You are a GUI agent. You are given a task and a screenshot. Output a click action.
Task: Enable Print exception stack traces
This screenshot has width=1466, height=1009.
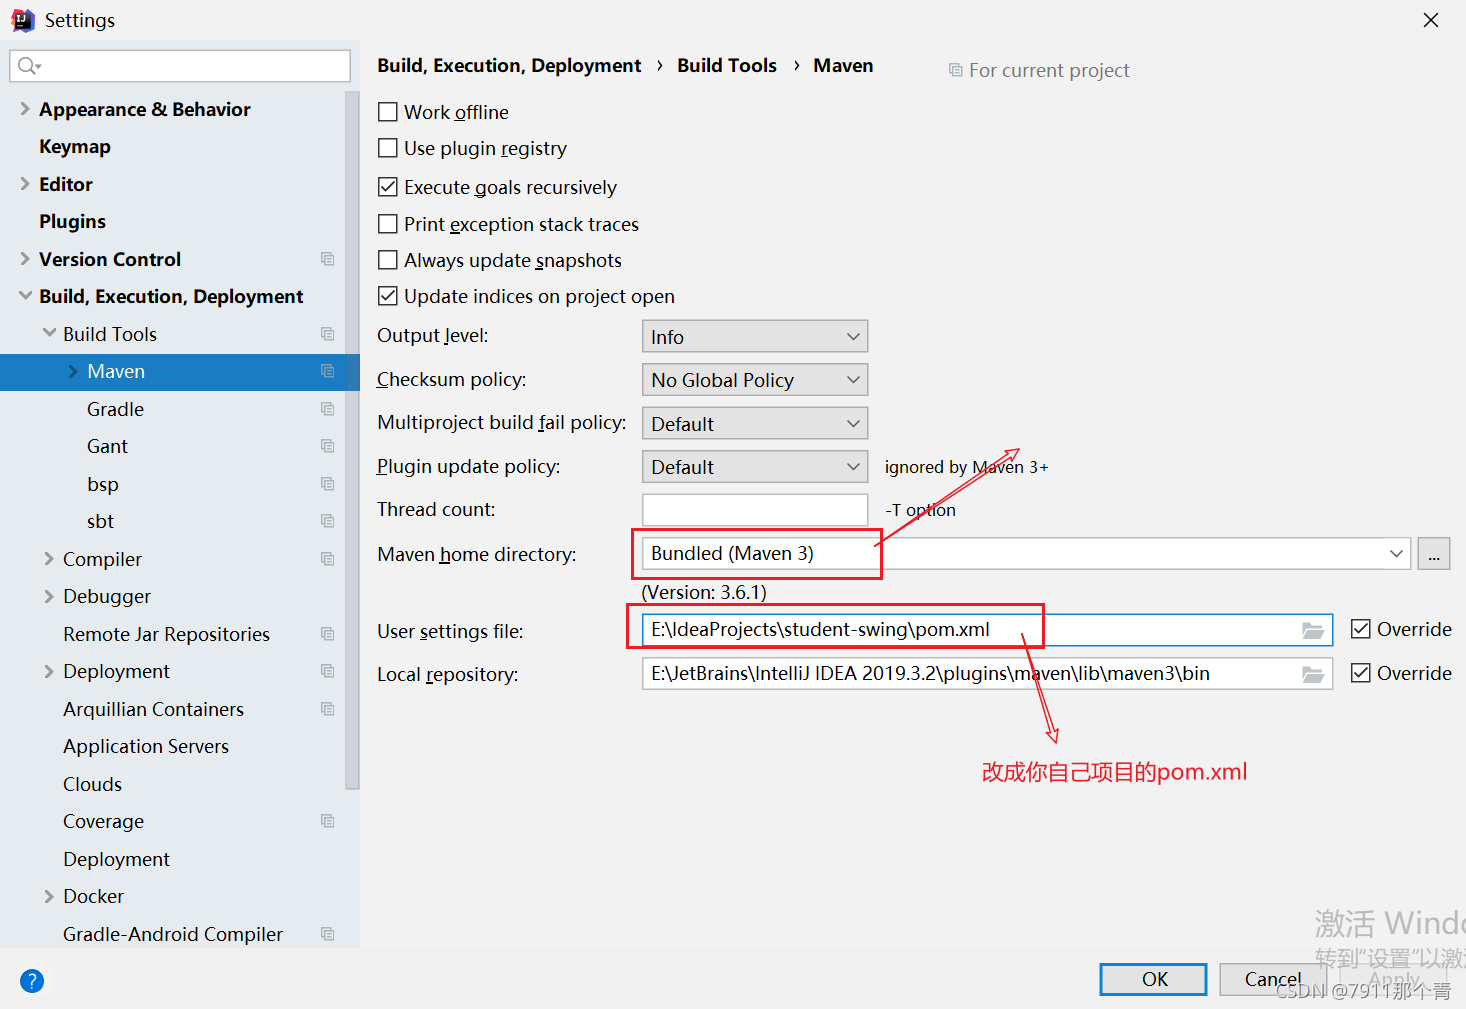click(x=388, y=224)
